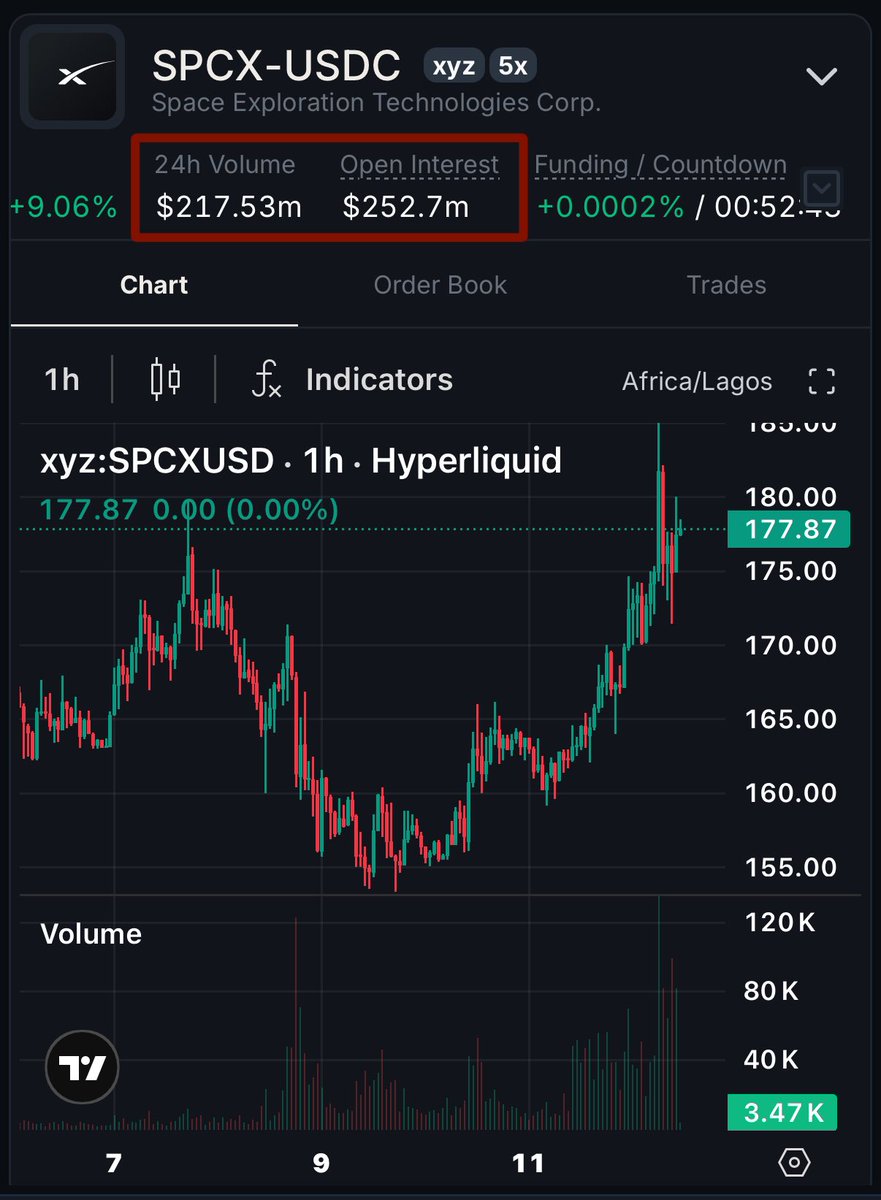
Task: Click the 165.00 price axis label
Action: tap(791, 719)
